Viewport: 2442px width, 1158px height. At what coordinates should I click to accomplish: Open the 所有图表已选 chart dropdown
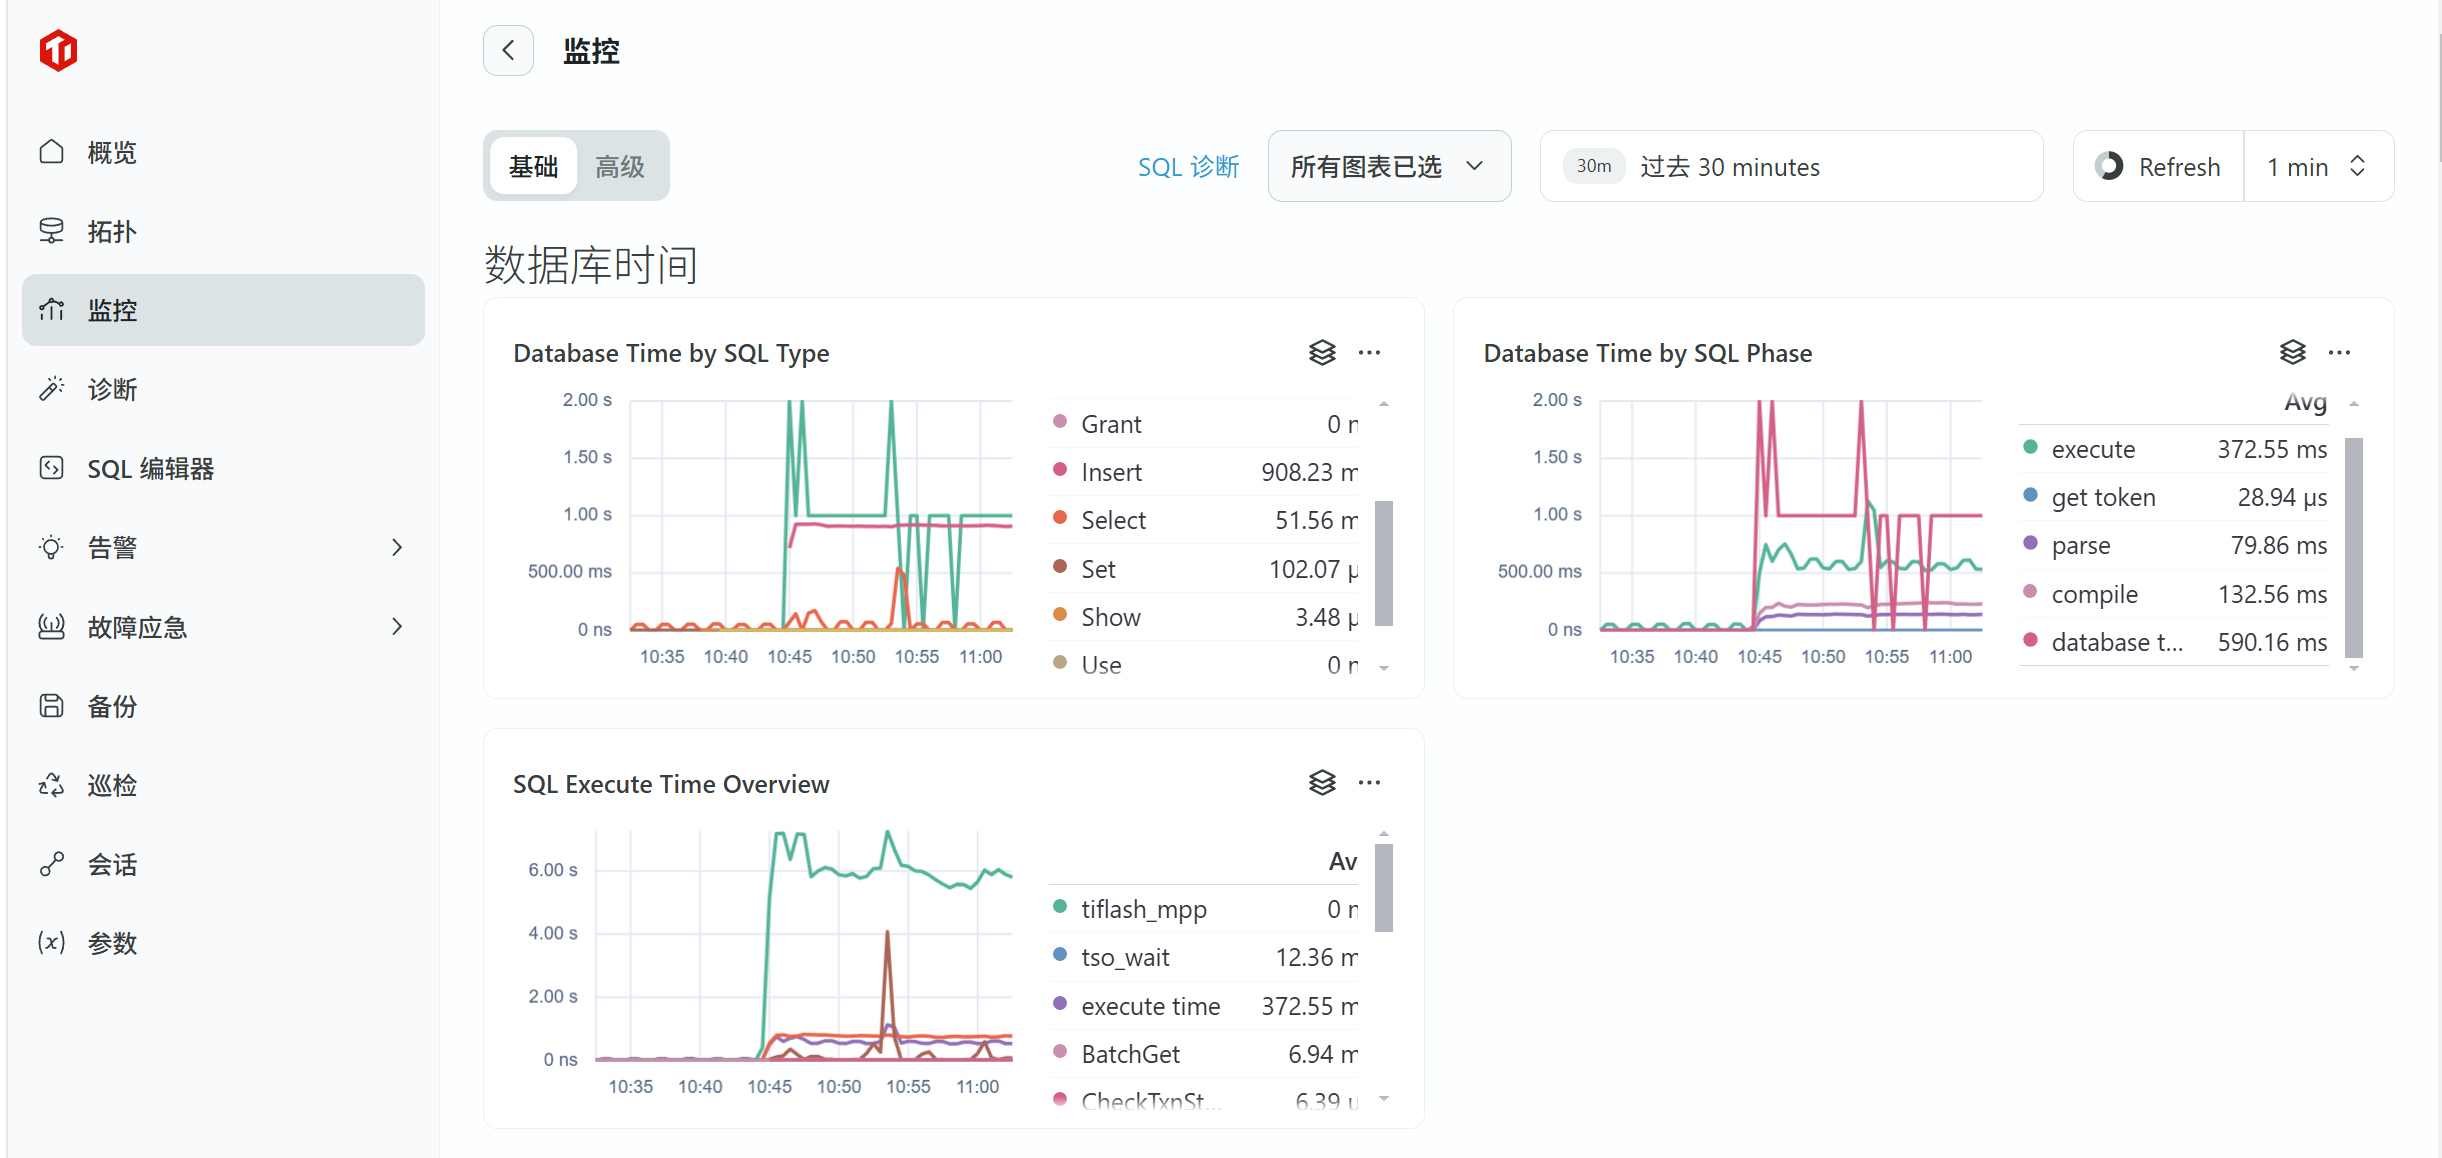click(x=1388, y=166)
